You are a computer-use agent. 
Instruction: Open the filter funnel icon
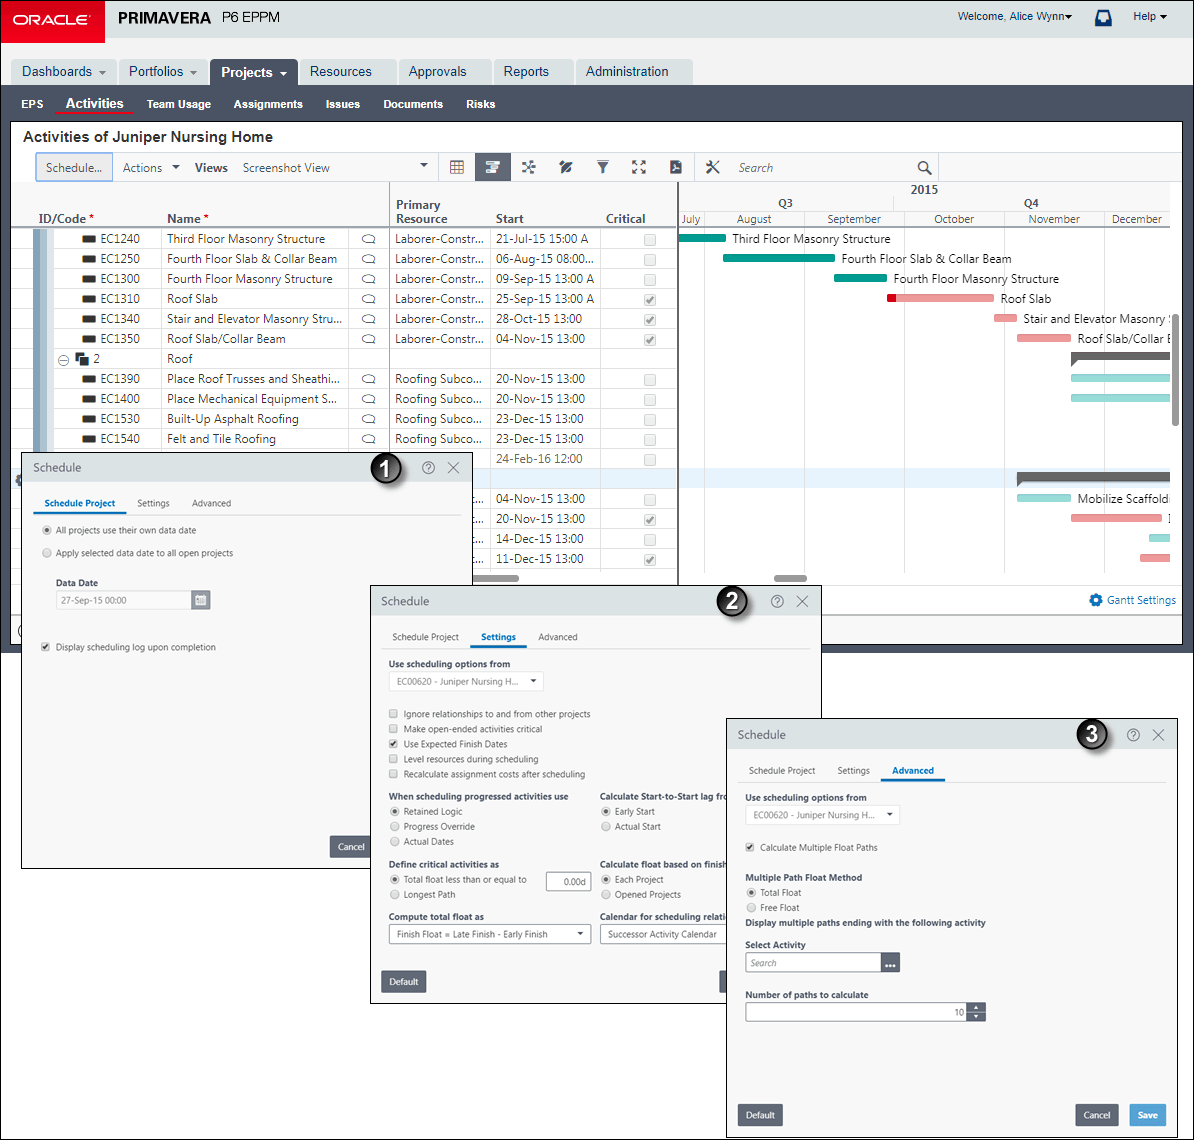point(602,168)
